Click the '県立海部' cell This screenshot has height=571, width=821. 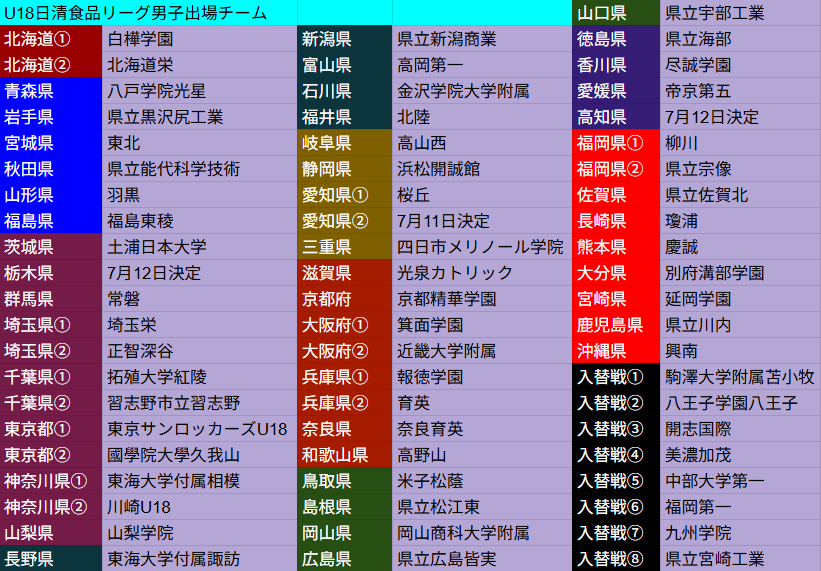[x=740, y=39]
